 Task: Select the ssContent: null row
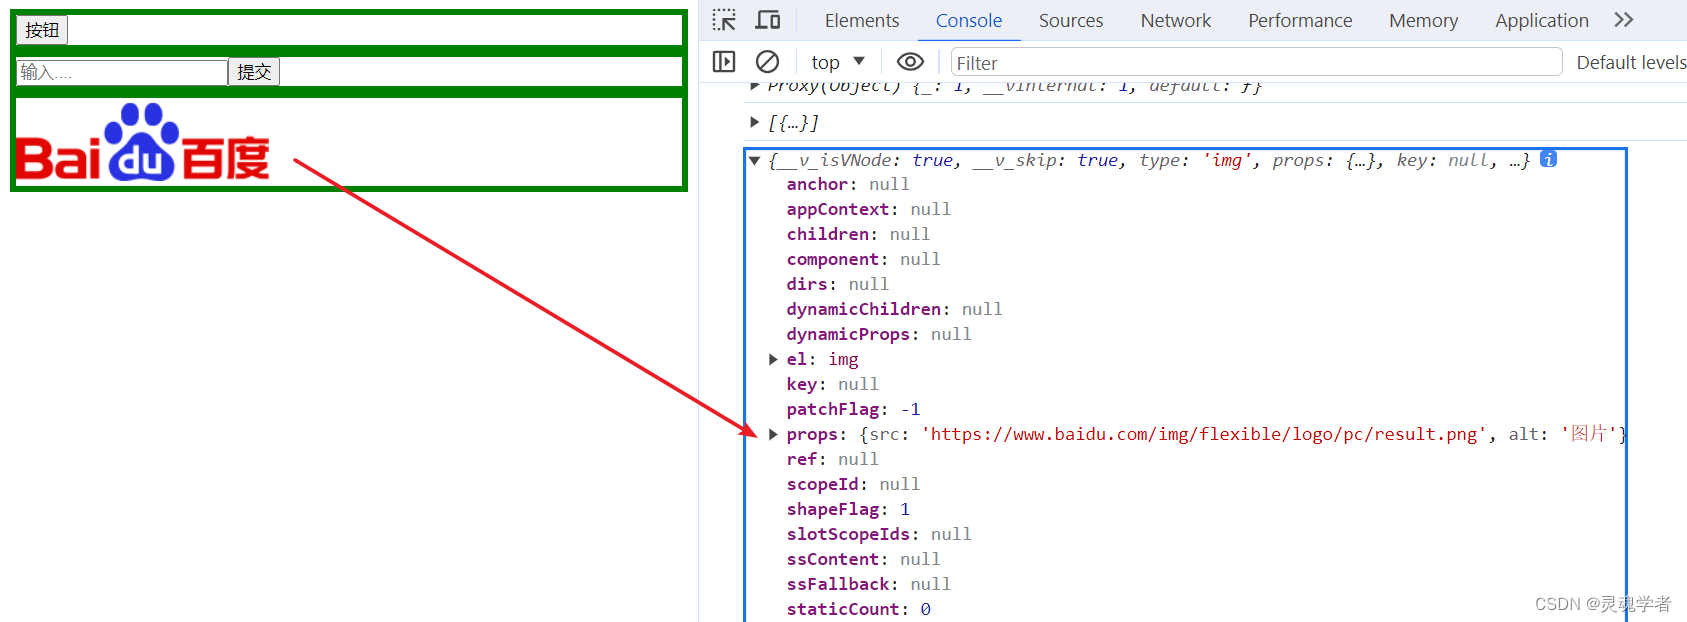click(x=863, y=559)
